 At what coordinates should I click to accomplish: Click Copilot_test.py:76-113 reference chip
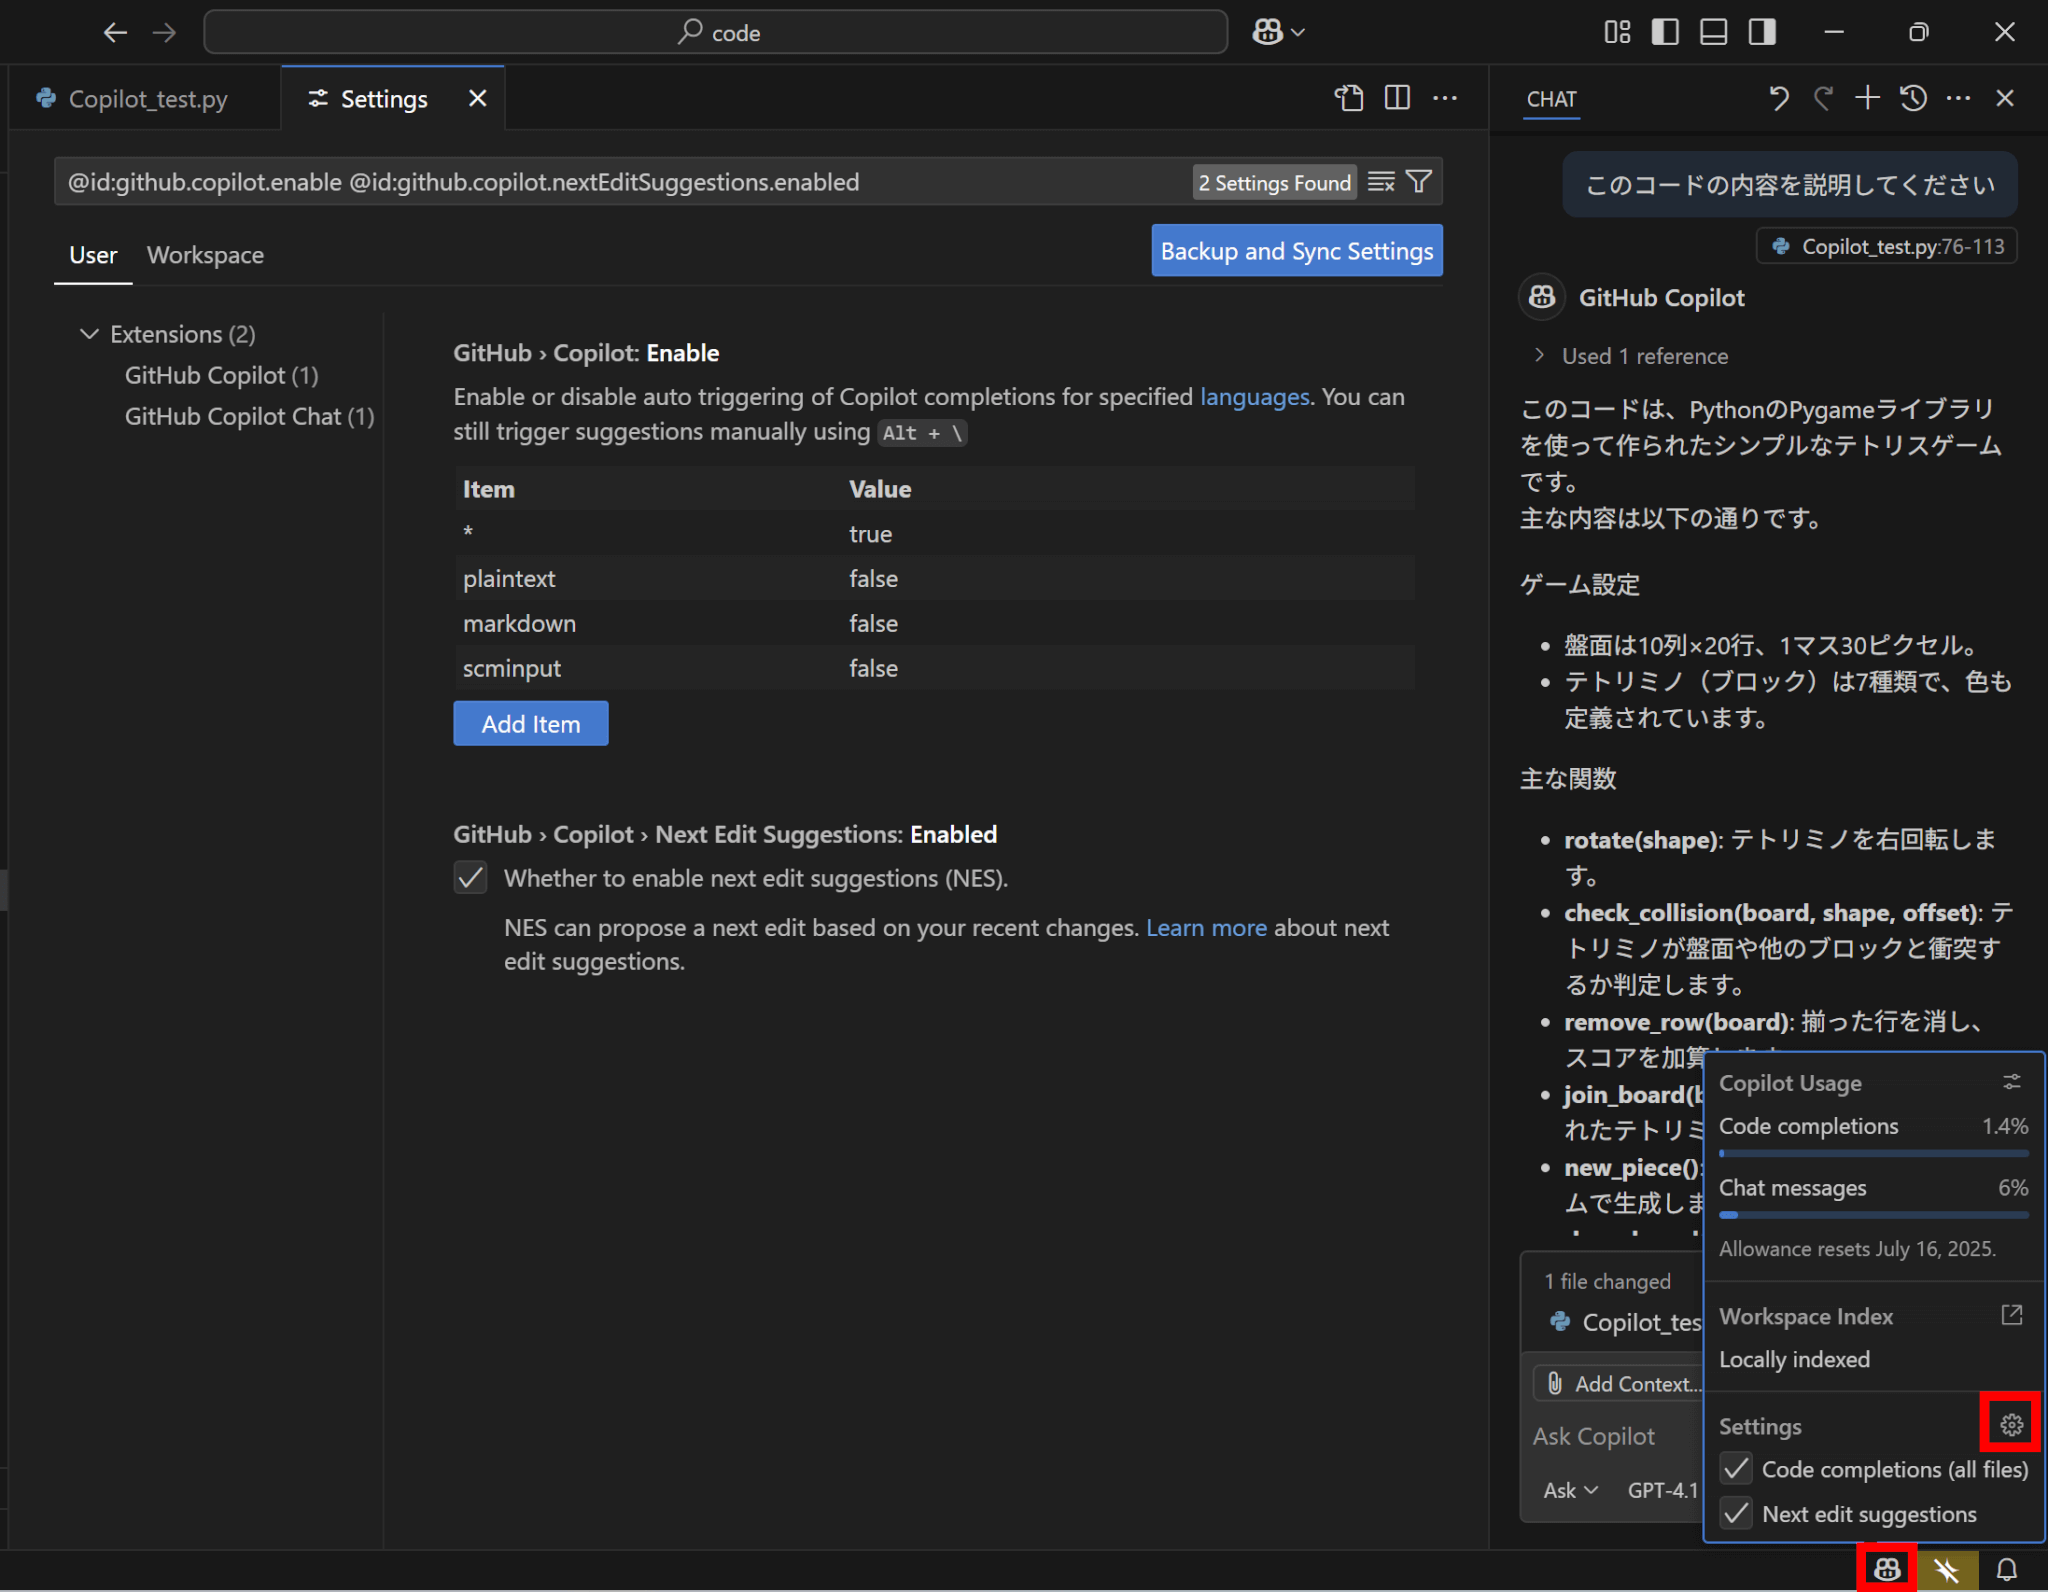pyautogui.click(x=1887, y=246)
